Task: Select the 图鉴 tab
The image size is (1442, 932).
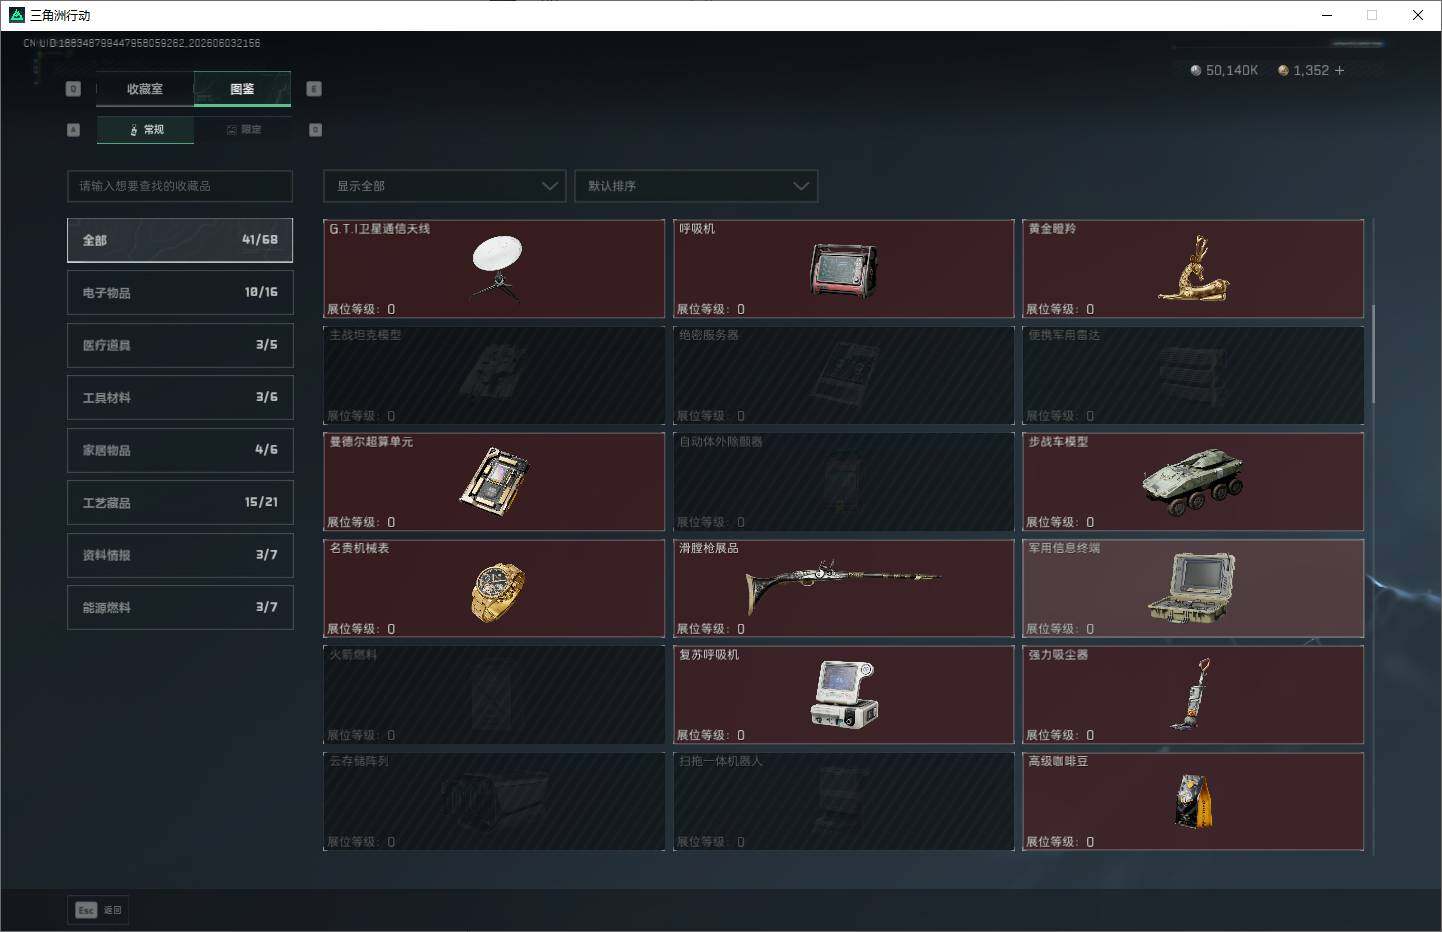Action: (x=242, y=89)
